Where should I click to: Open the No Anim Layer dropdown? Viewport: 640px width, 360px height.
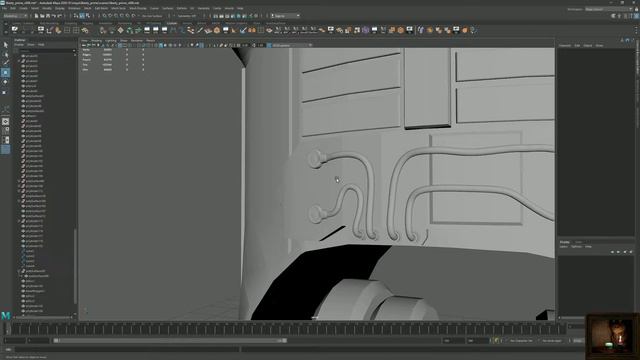(x=553, y=340)
